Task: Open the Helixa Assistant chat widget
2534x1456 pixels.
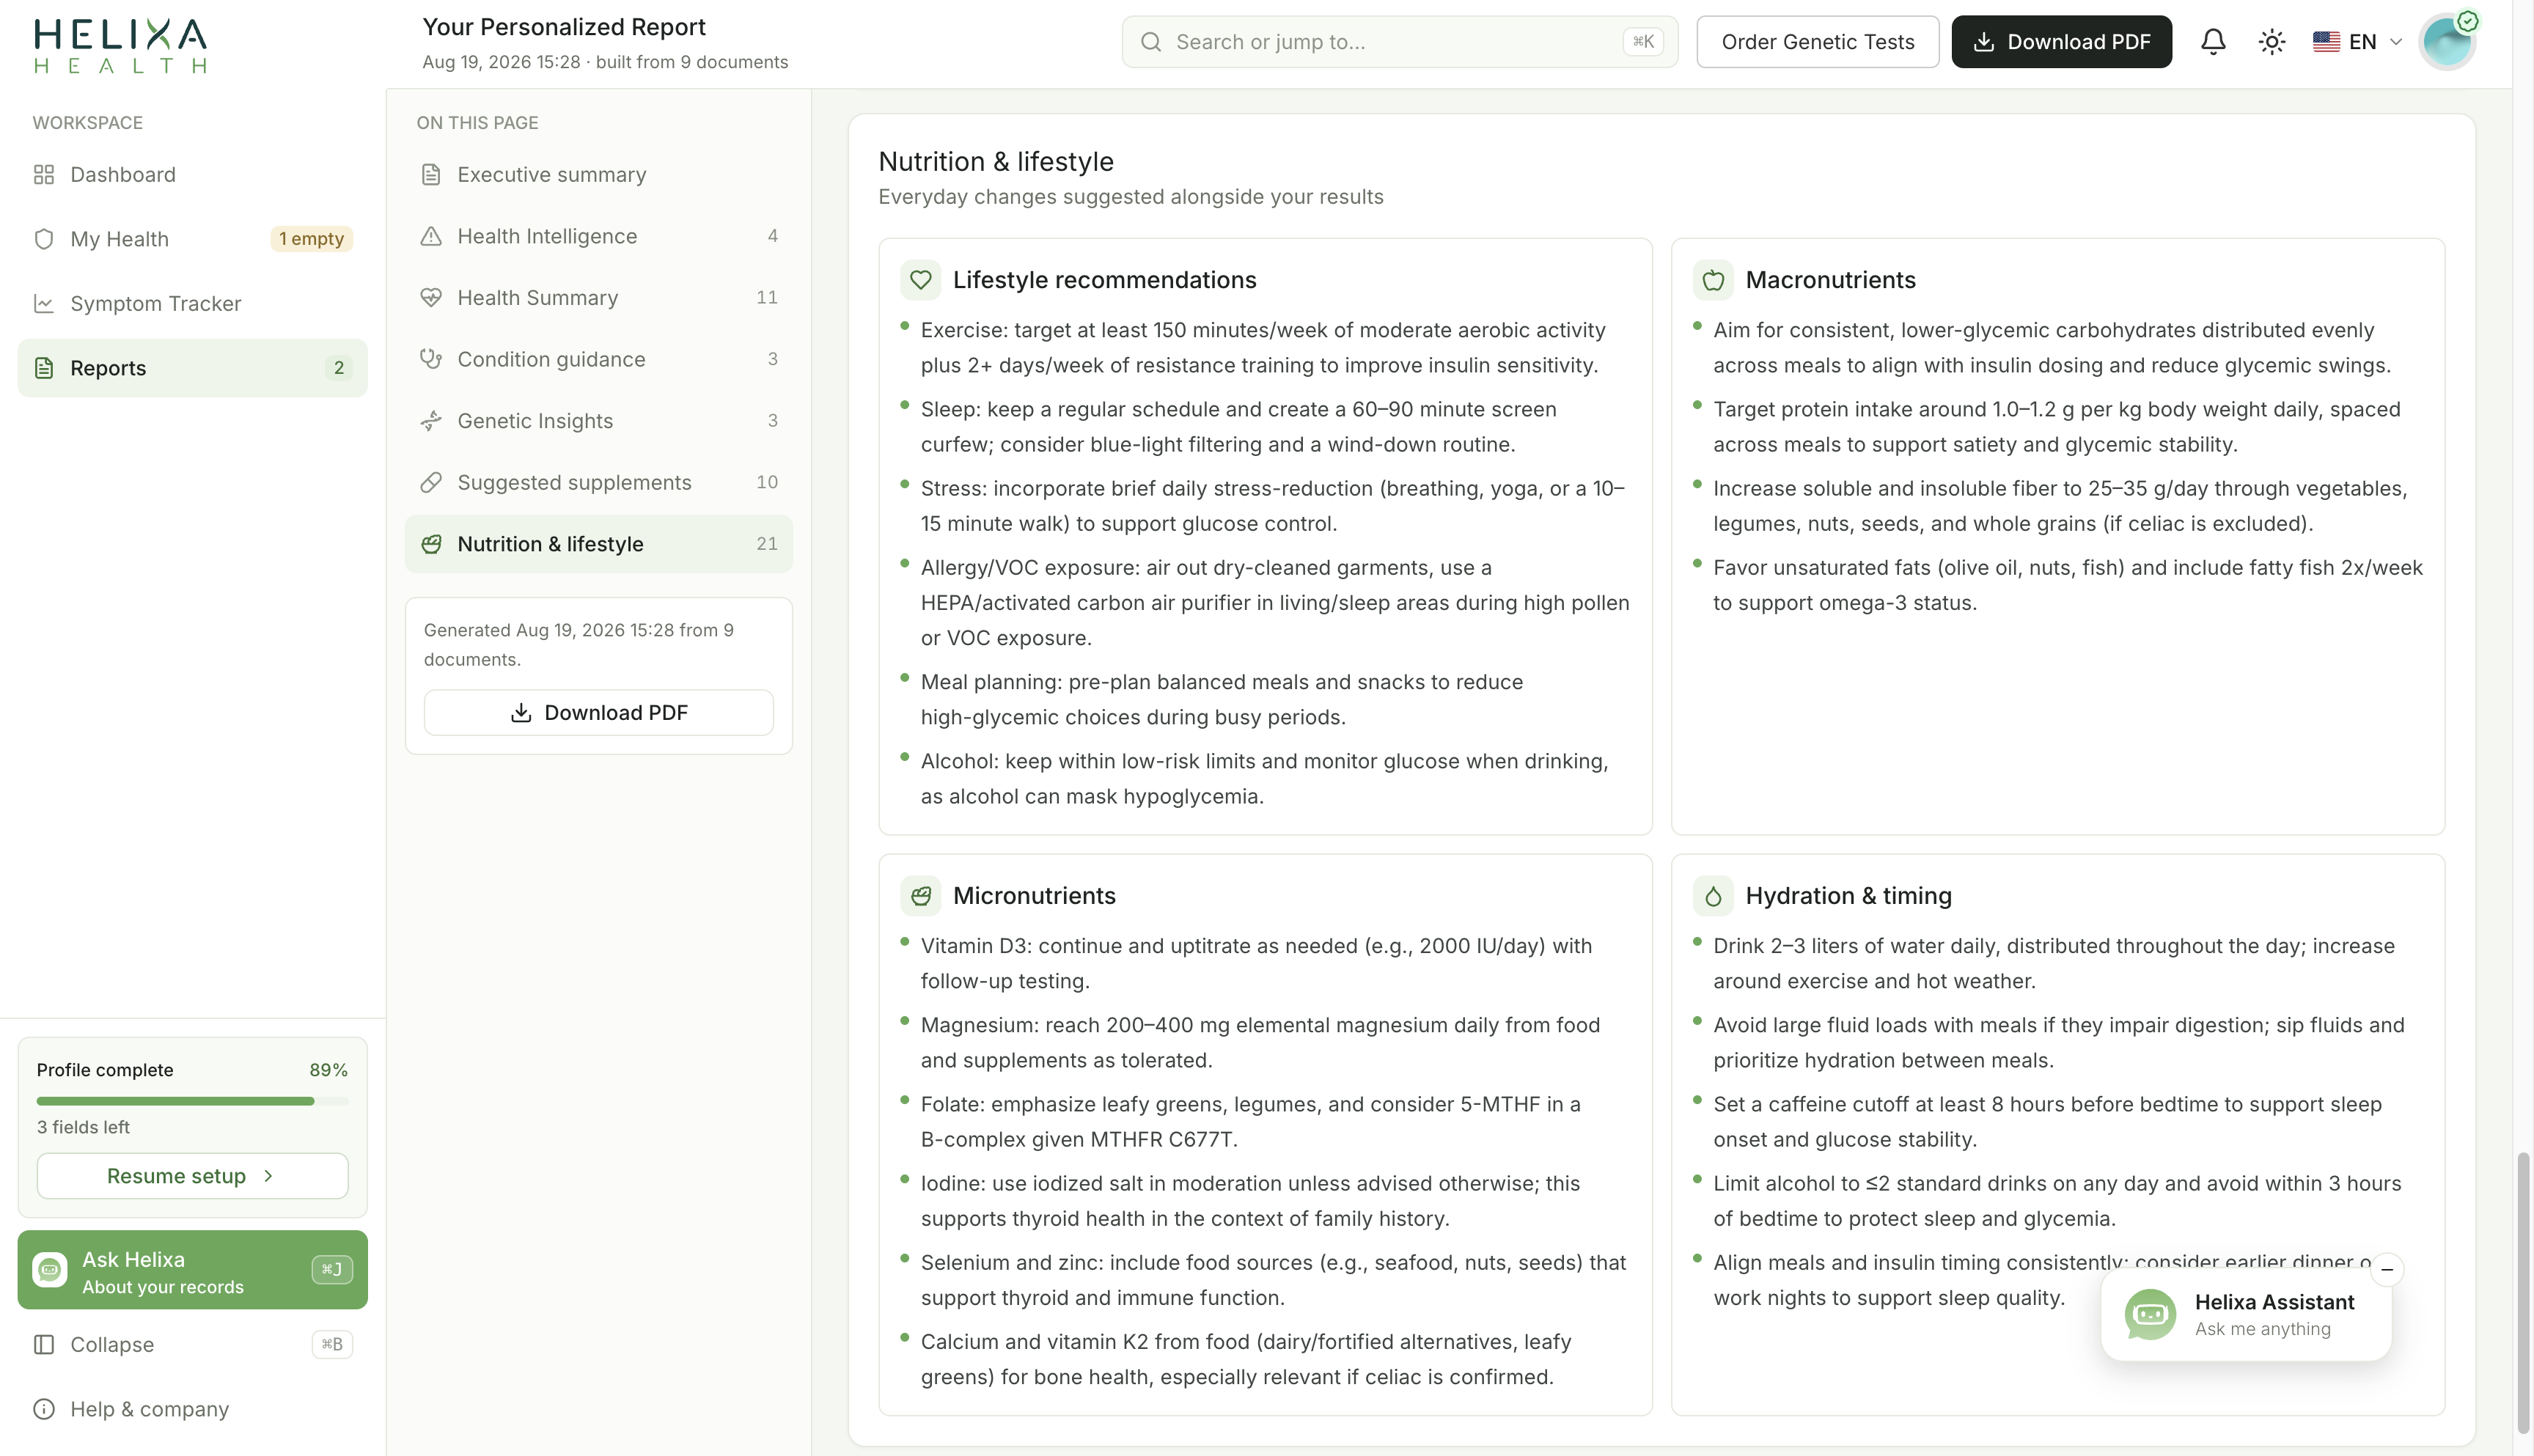Action: (2246, 1315)
